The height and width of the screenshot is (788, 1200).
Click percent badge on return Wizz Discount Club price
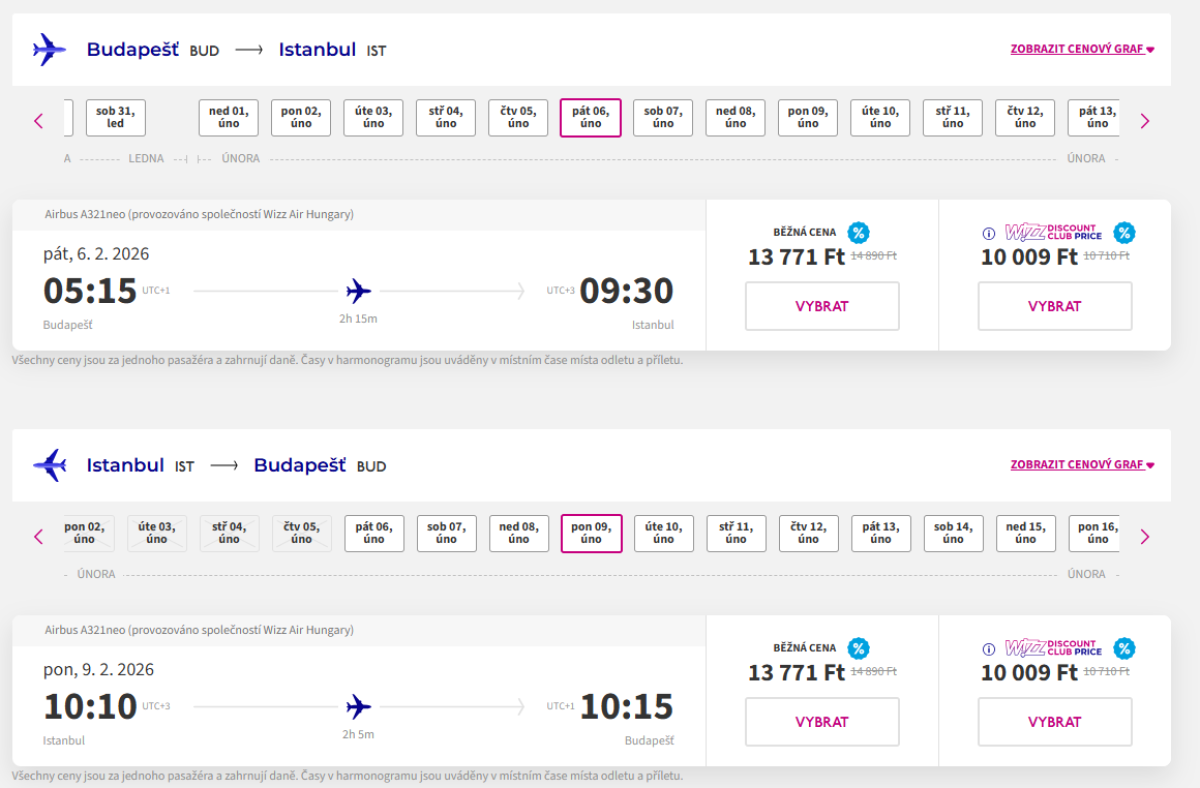click(1124, 648)
